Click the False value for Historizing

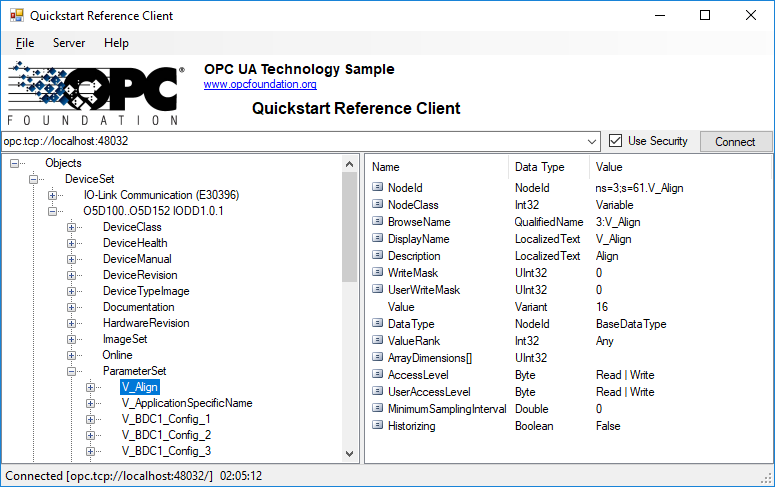coord(608,426)
